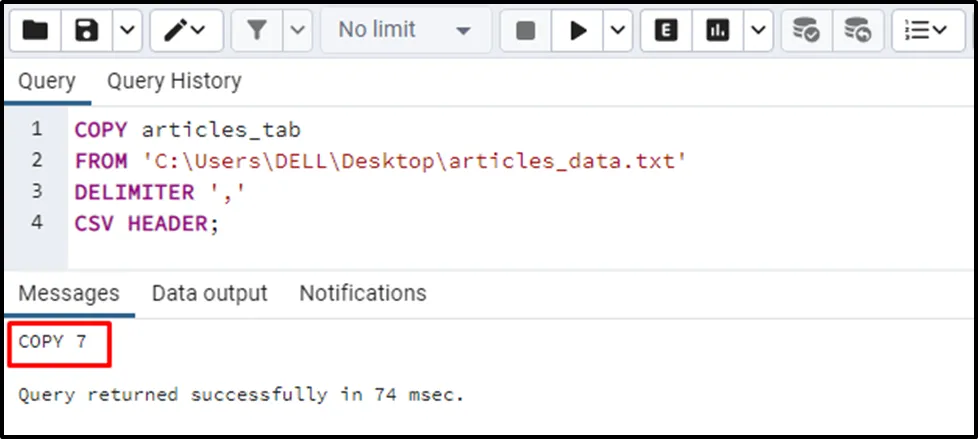Switch to the Query History tab
This screenshot has height=439, width=978.
(174, 81)
